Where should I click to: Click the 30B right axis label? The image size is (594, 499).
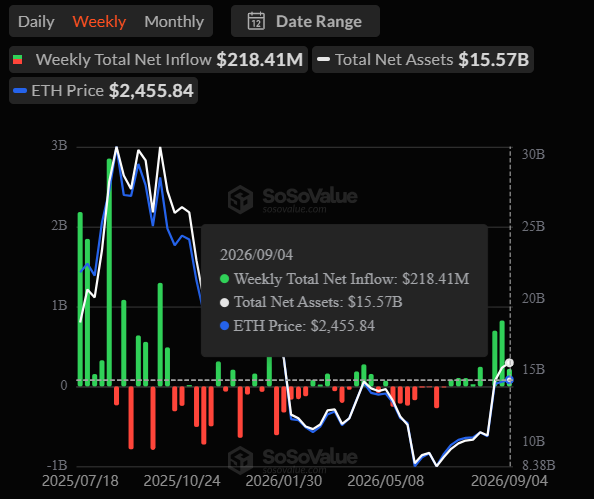533,154
